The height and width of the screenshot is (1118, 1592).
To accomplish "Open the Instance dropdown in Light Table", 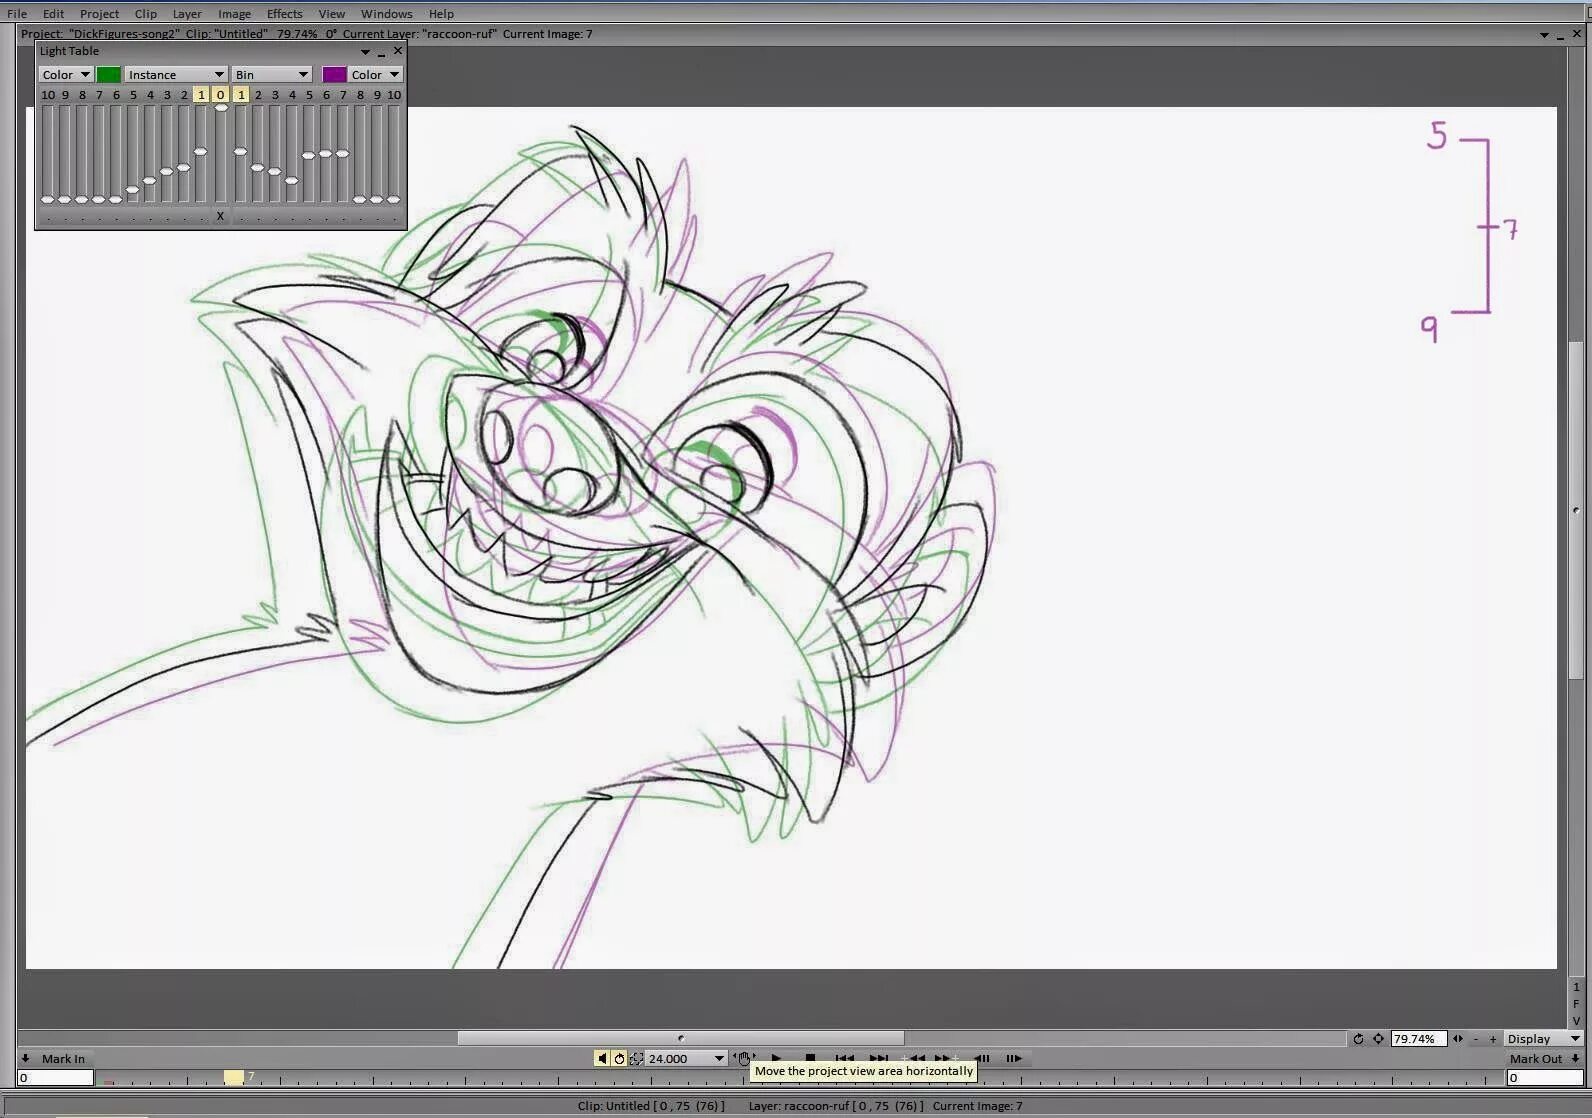I will 176,75.
